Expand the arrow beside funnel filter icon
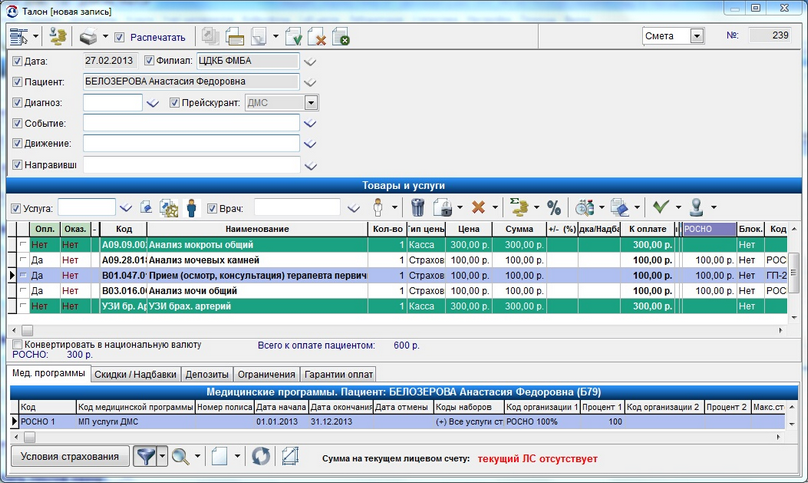 162,456
